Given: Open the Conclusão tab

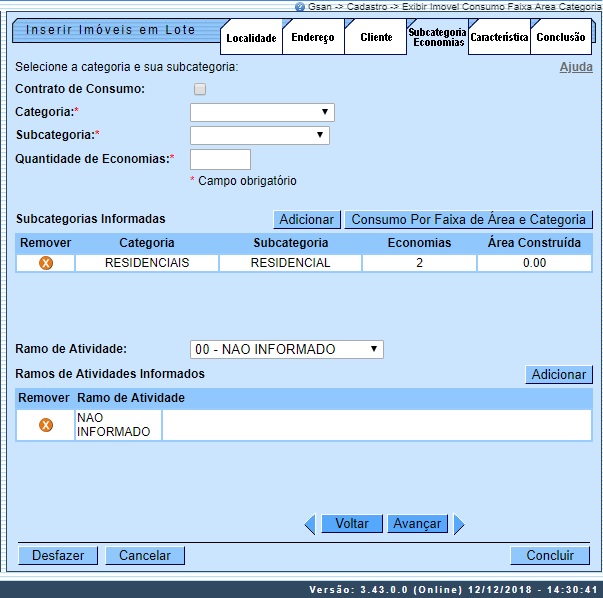Looking at the screenshot, I should (x=561, y=37).
